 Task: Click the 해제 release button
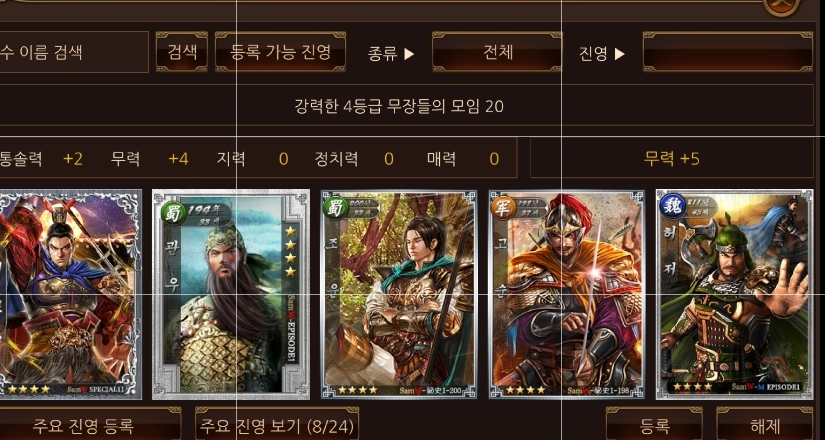(x=765, y=424)
